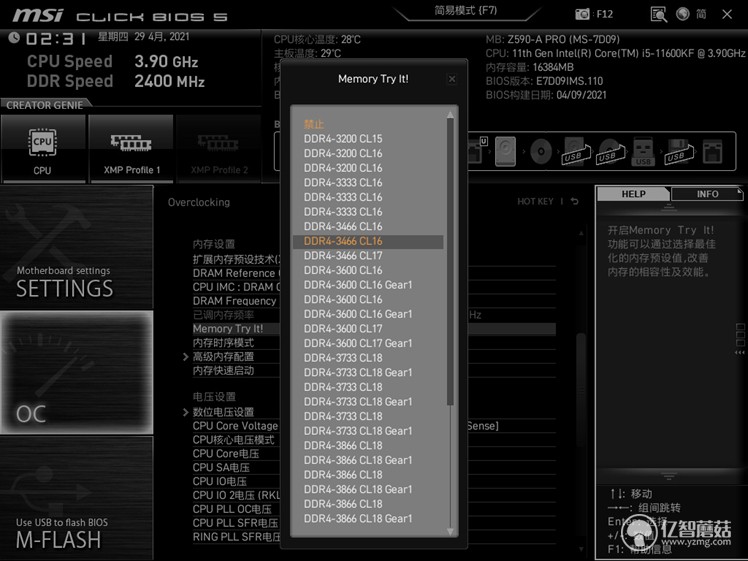Select DDR4-3200 CL15 preset
The height and width of the screenshot is (561, 748).
[343, 139]
